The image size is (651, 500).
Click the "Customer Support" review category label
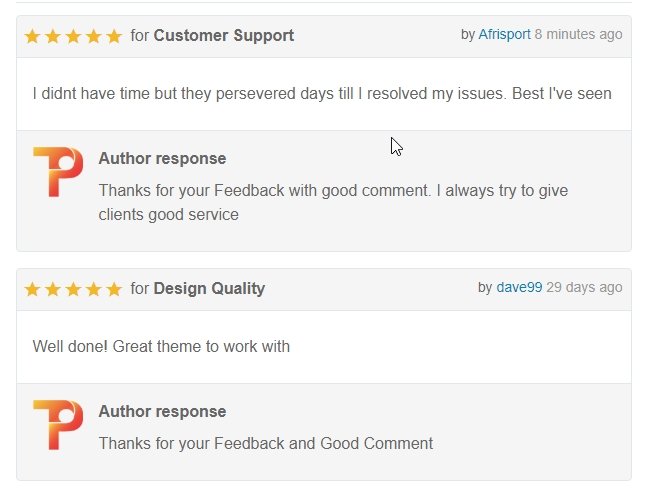click(224, 36)
